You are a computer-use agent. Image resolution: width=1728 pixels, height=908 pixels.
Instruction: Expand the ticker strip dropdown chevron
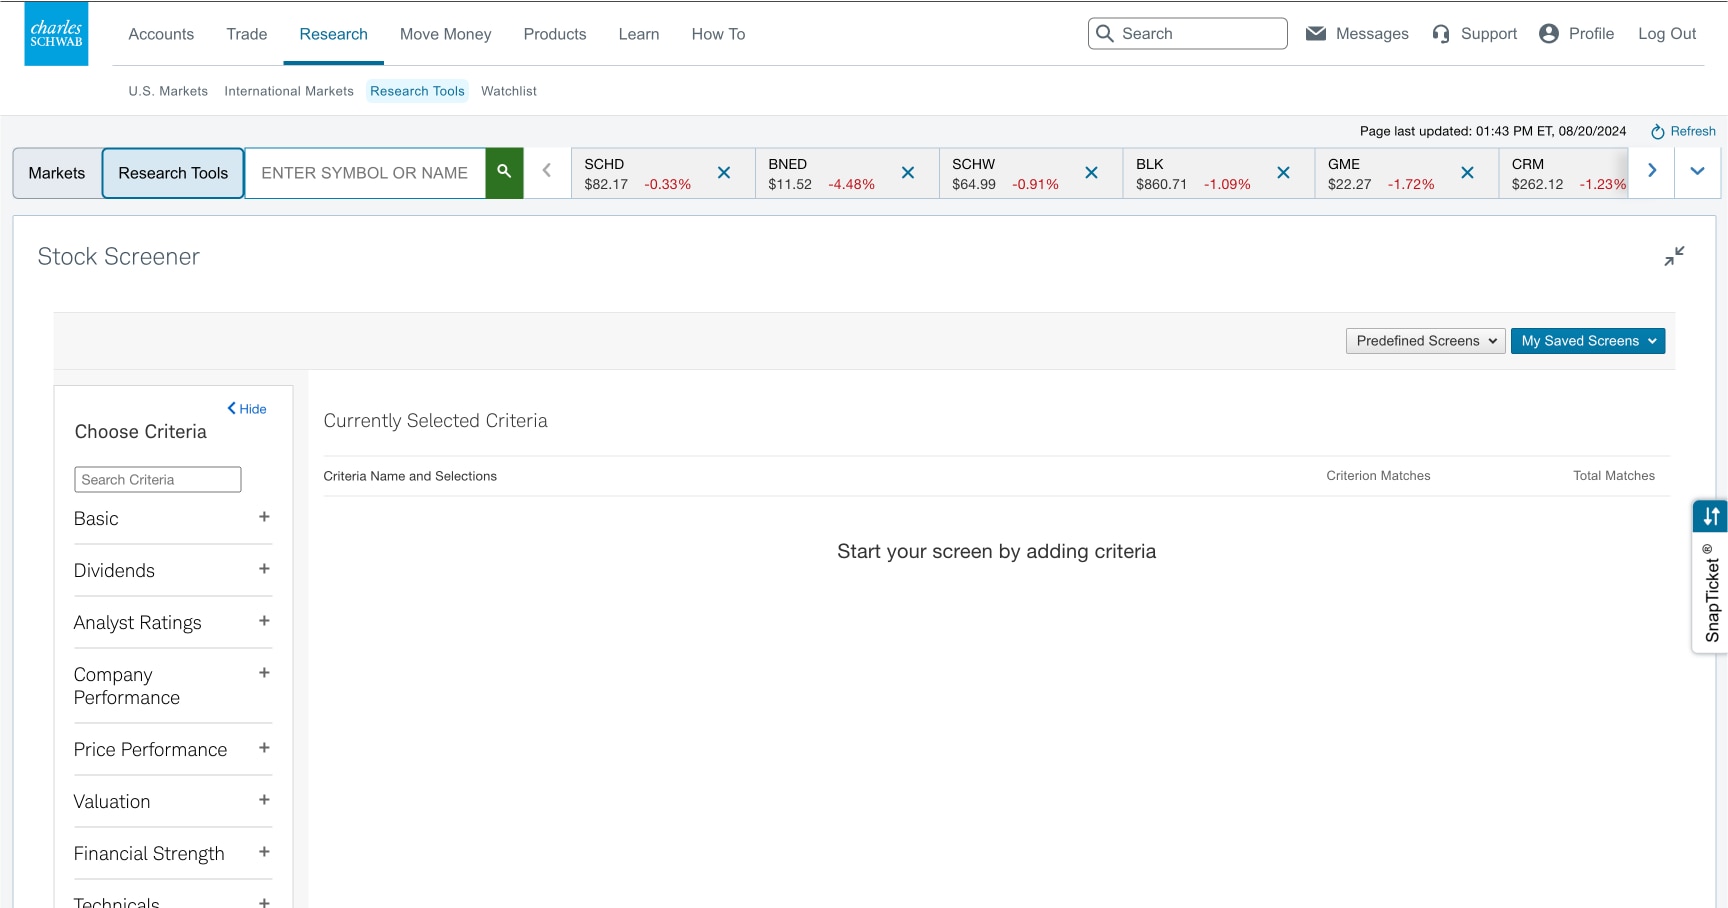tap(1697, 171)
